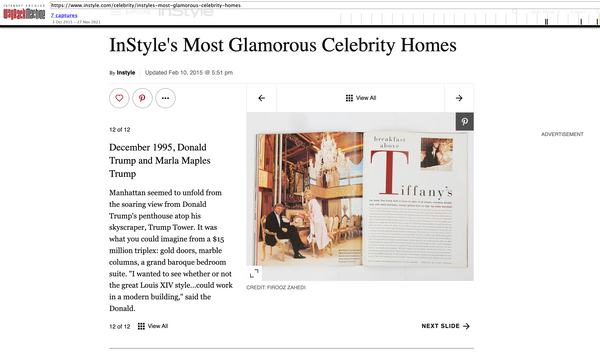
Task: Open the hamburger menu in site header
Action: [116, 12]
